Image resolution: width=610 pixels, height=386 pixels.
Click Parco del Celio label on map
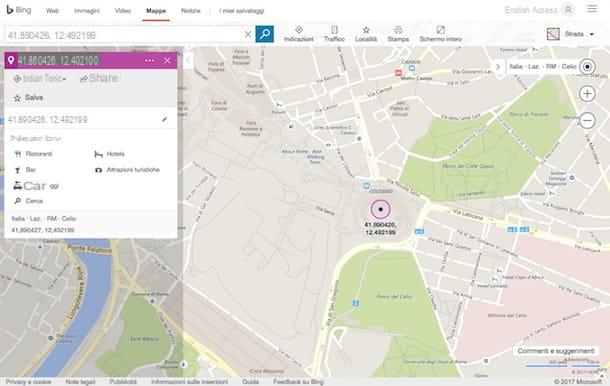click(394, 297)
